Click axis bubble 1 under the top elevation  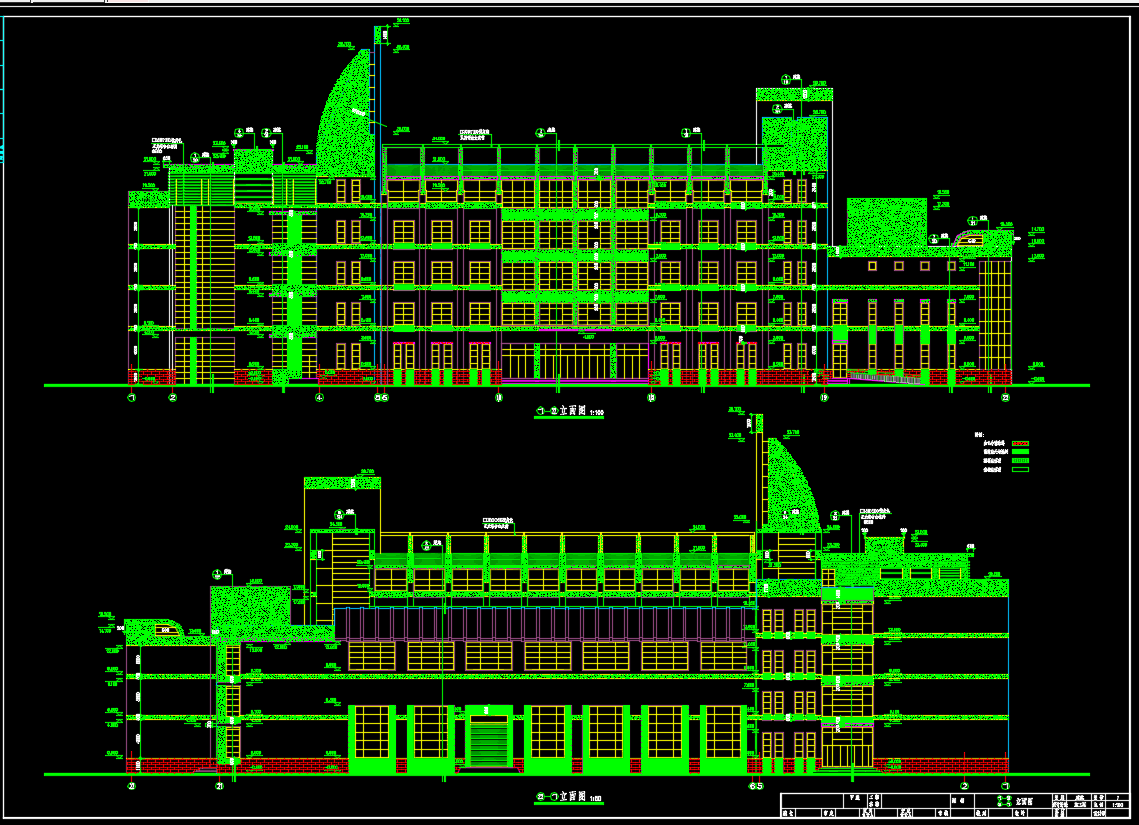(x=131, y=398)
